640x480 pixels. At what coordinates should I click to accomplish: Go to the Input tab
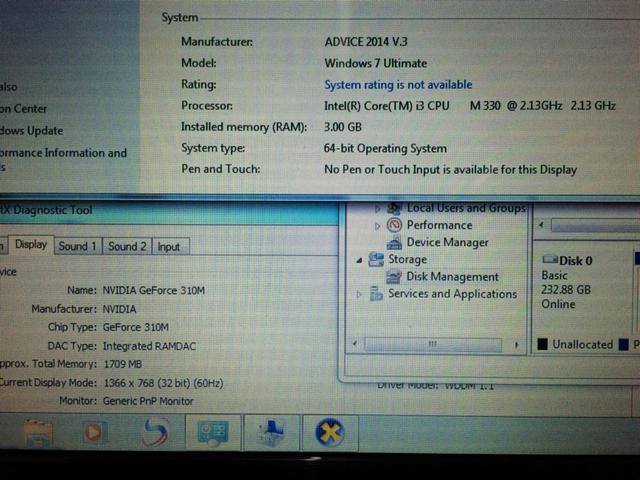[169, 246]
